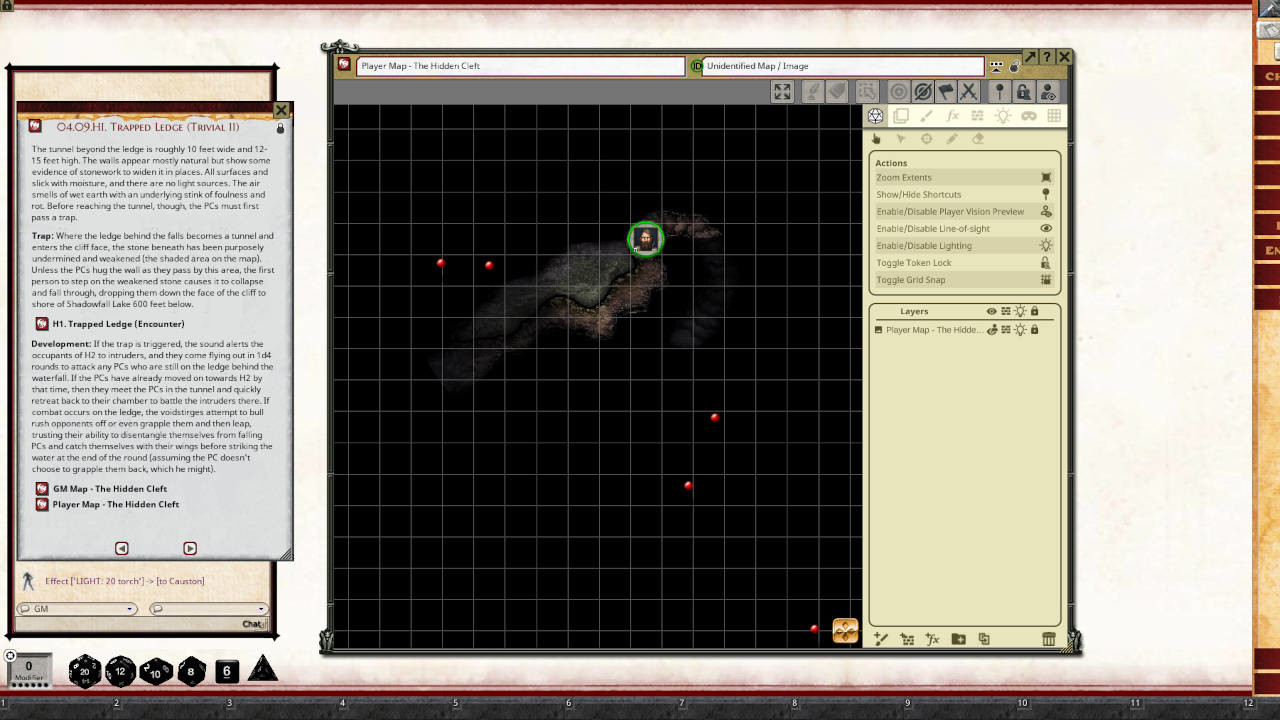This screenshot has height=720, width=1280.
Task: Select the Zoom Extents map tool
Action: tap(782, 91)
